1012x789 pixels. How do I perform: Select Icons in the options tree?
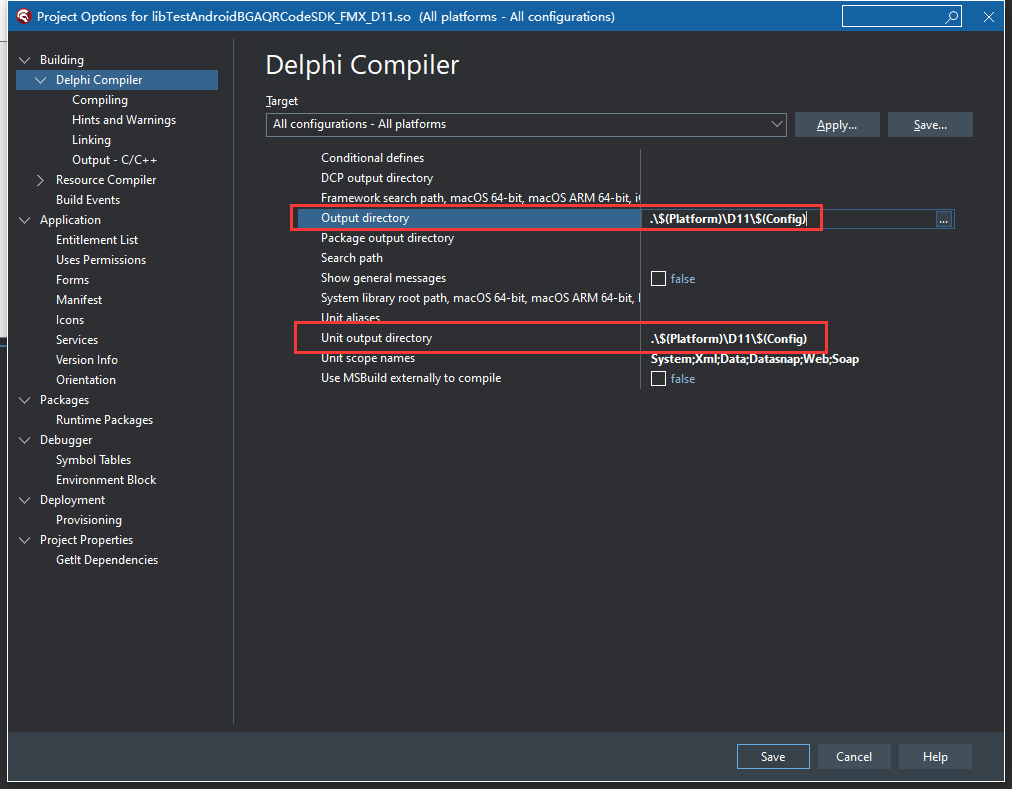tap(70, 320)
